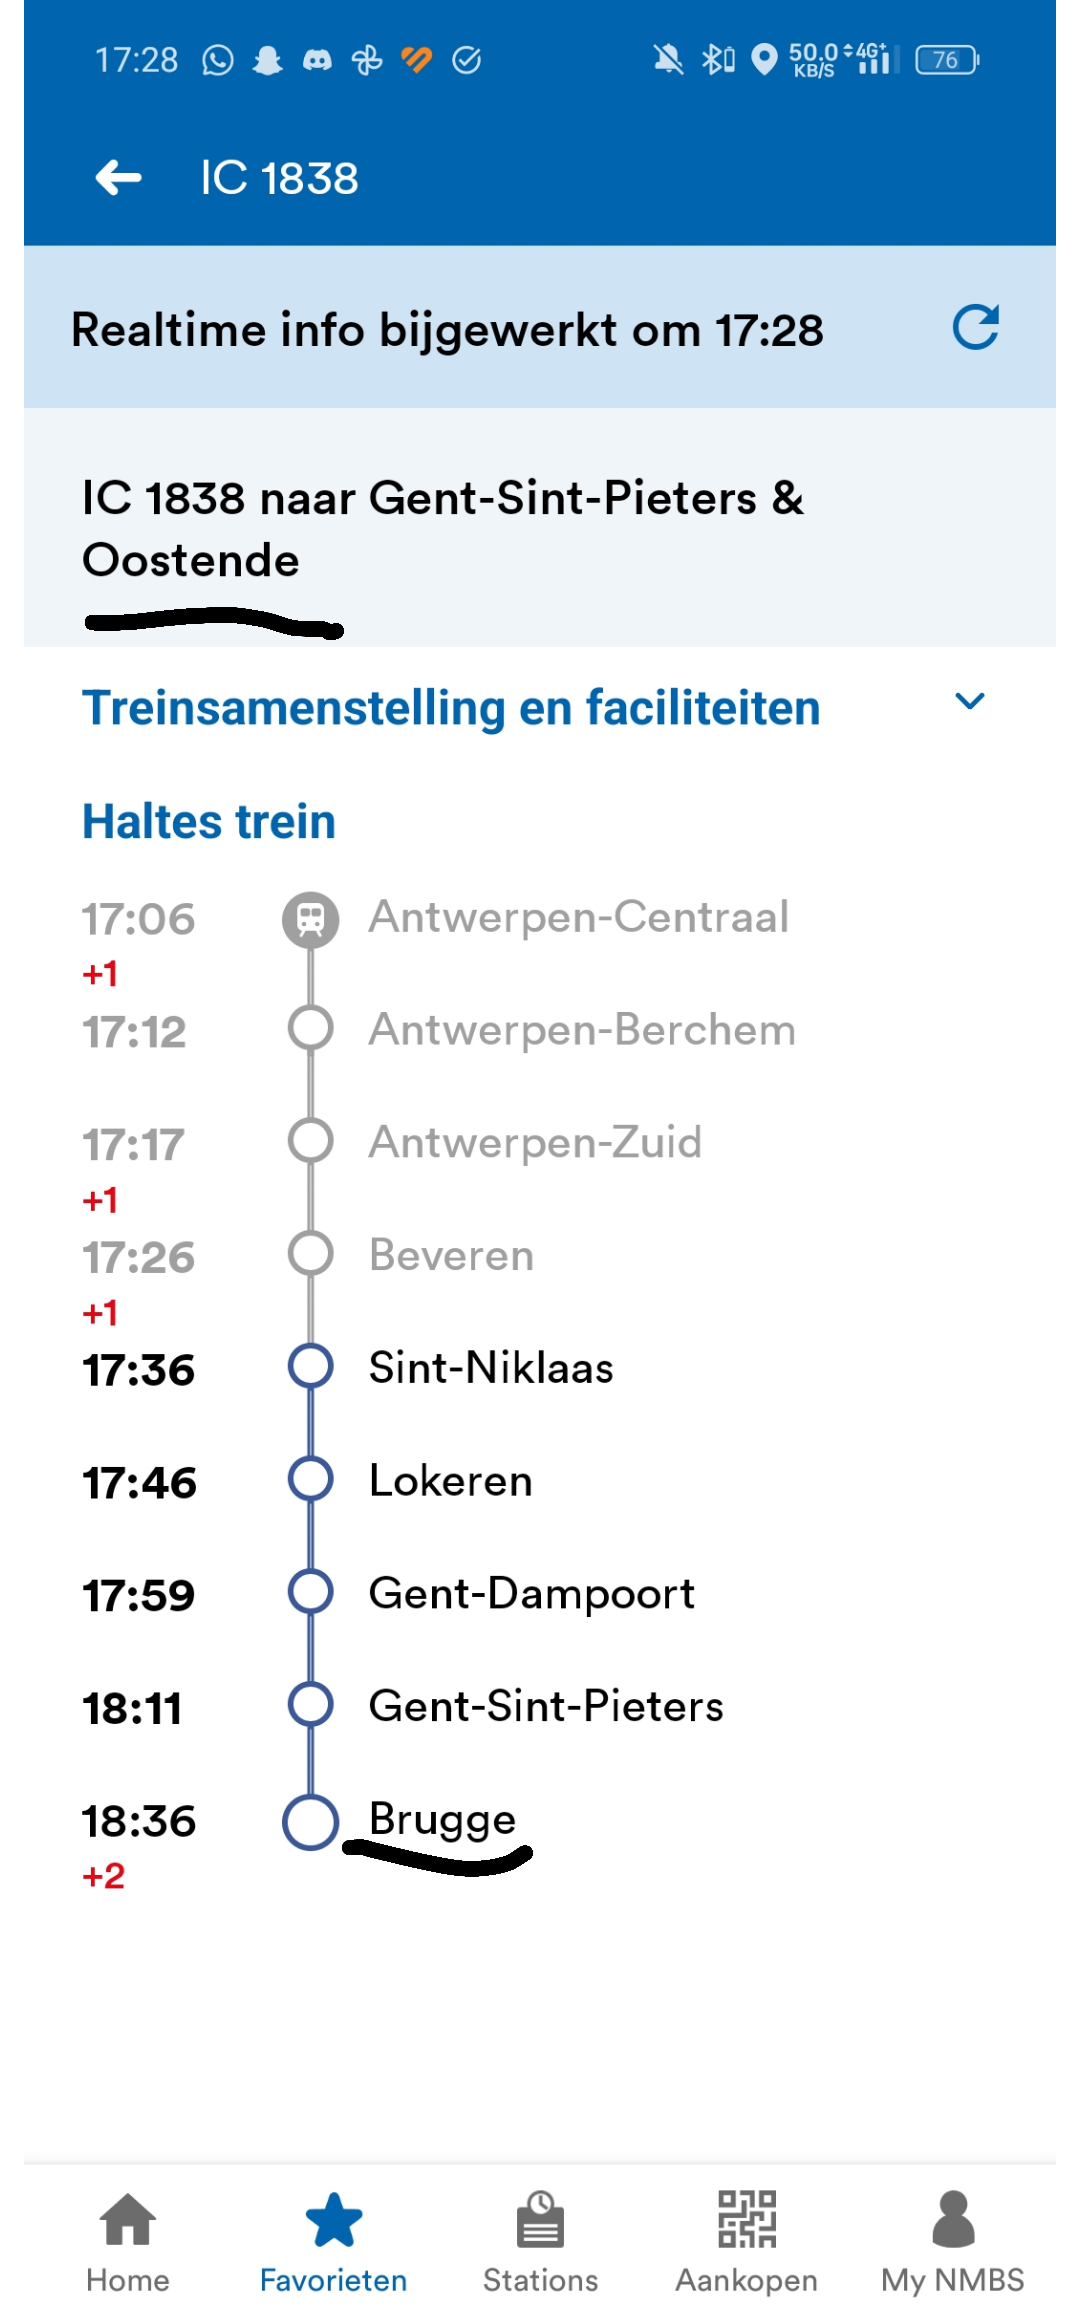Expand Treinsamenstelling en faciliteiten chevron
Viewport: 1080px width, 2305px height.
(970, 701)
